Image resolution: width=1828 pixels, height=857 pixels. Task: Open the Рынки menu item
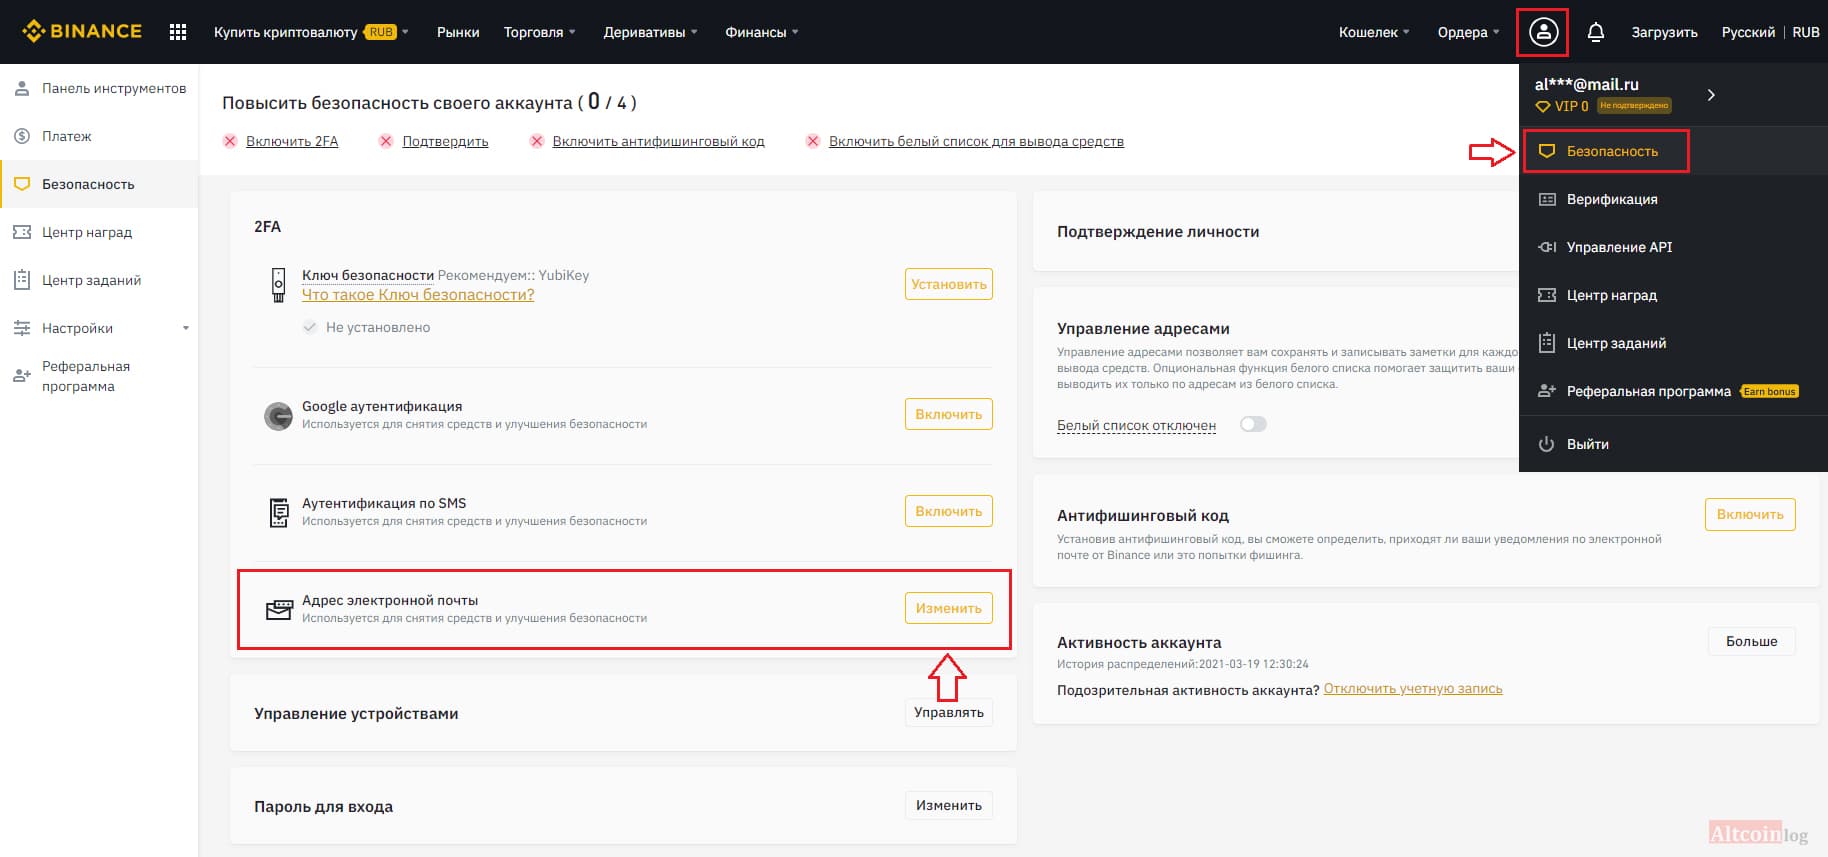pos(458,32)
